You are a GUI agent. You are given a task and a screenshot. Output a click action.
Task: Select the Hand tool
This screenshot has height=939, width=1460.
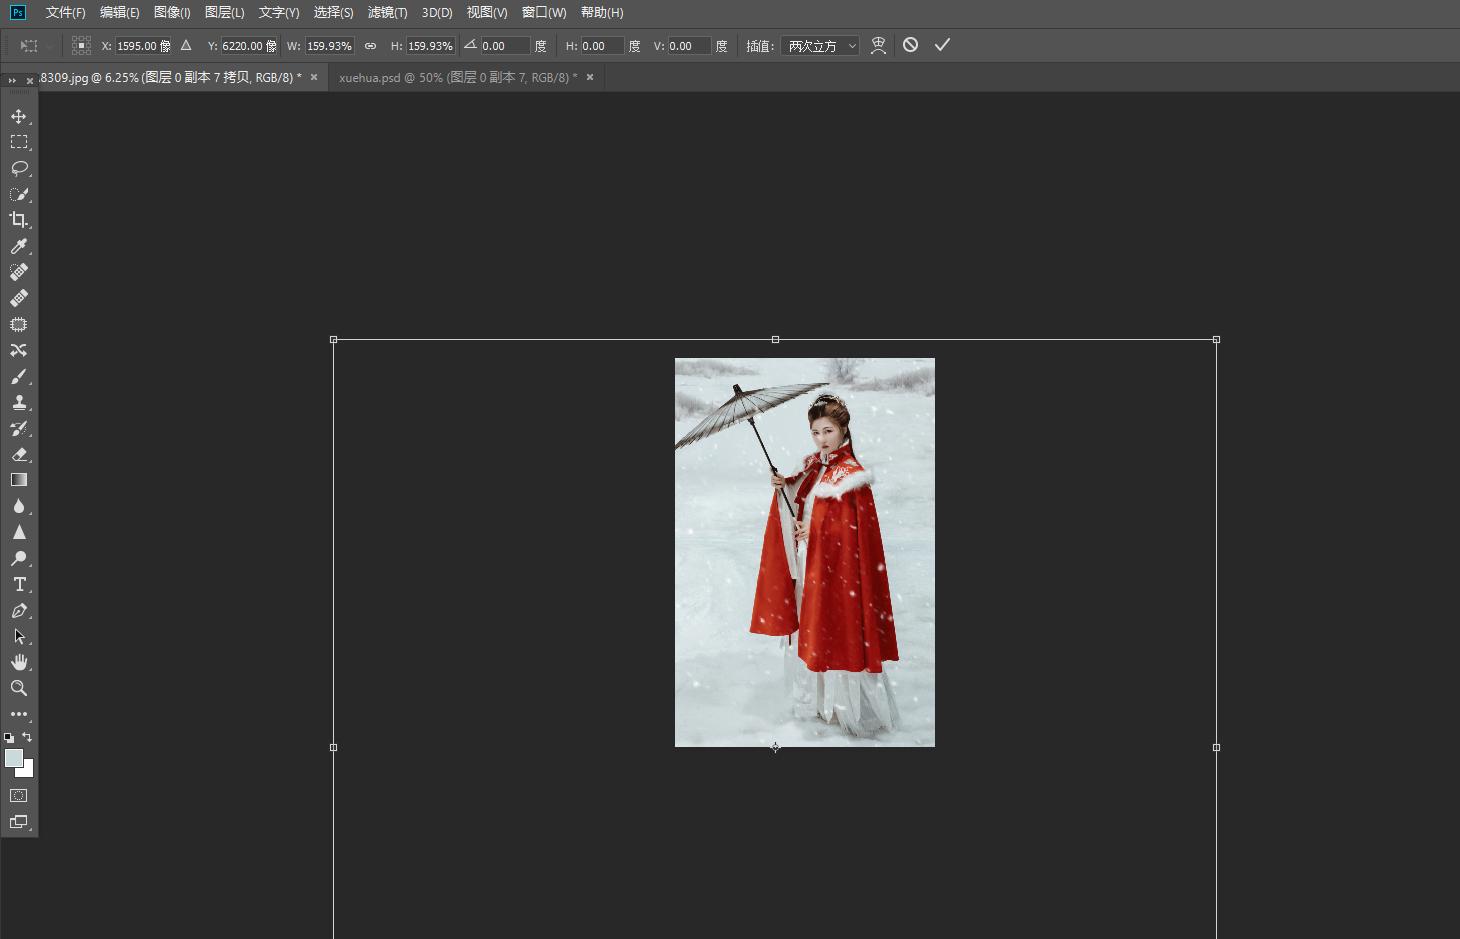point(19,662)
